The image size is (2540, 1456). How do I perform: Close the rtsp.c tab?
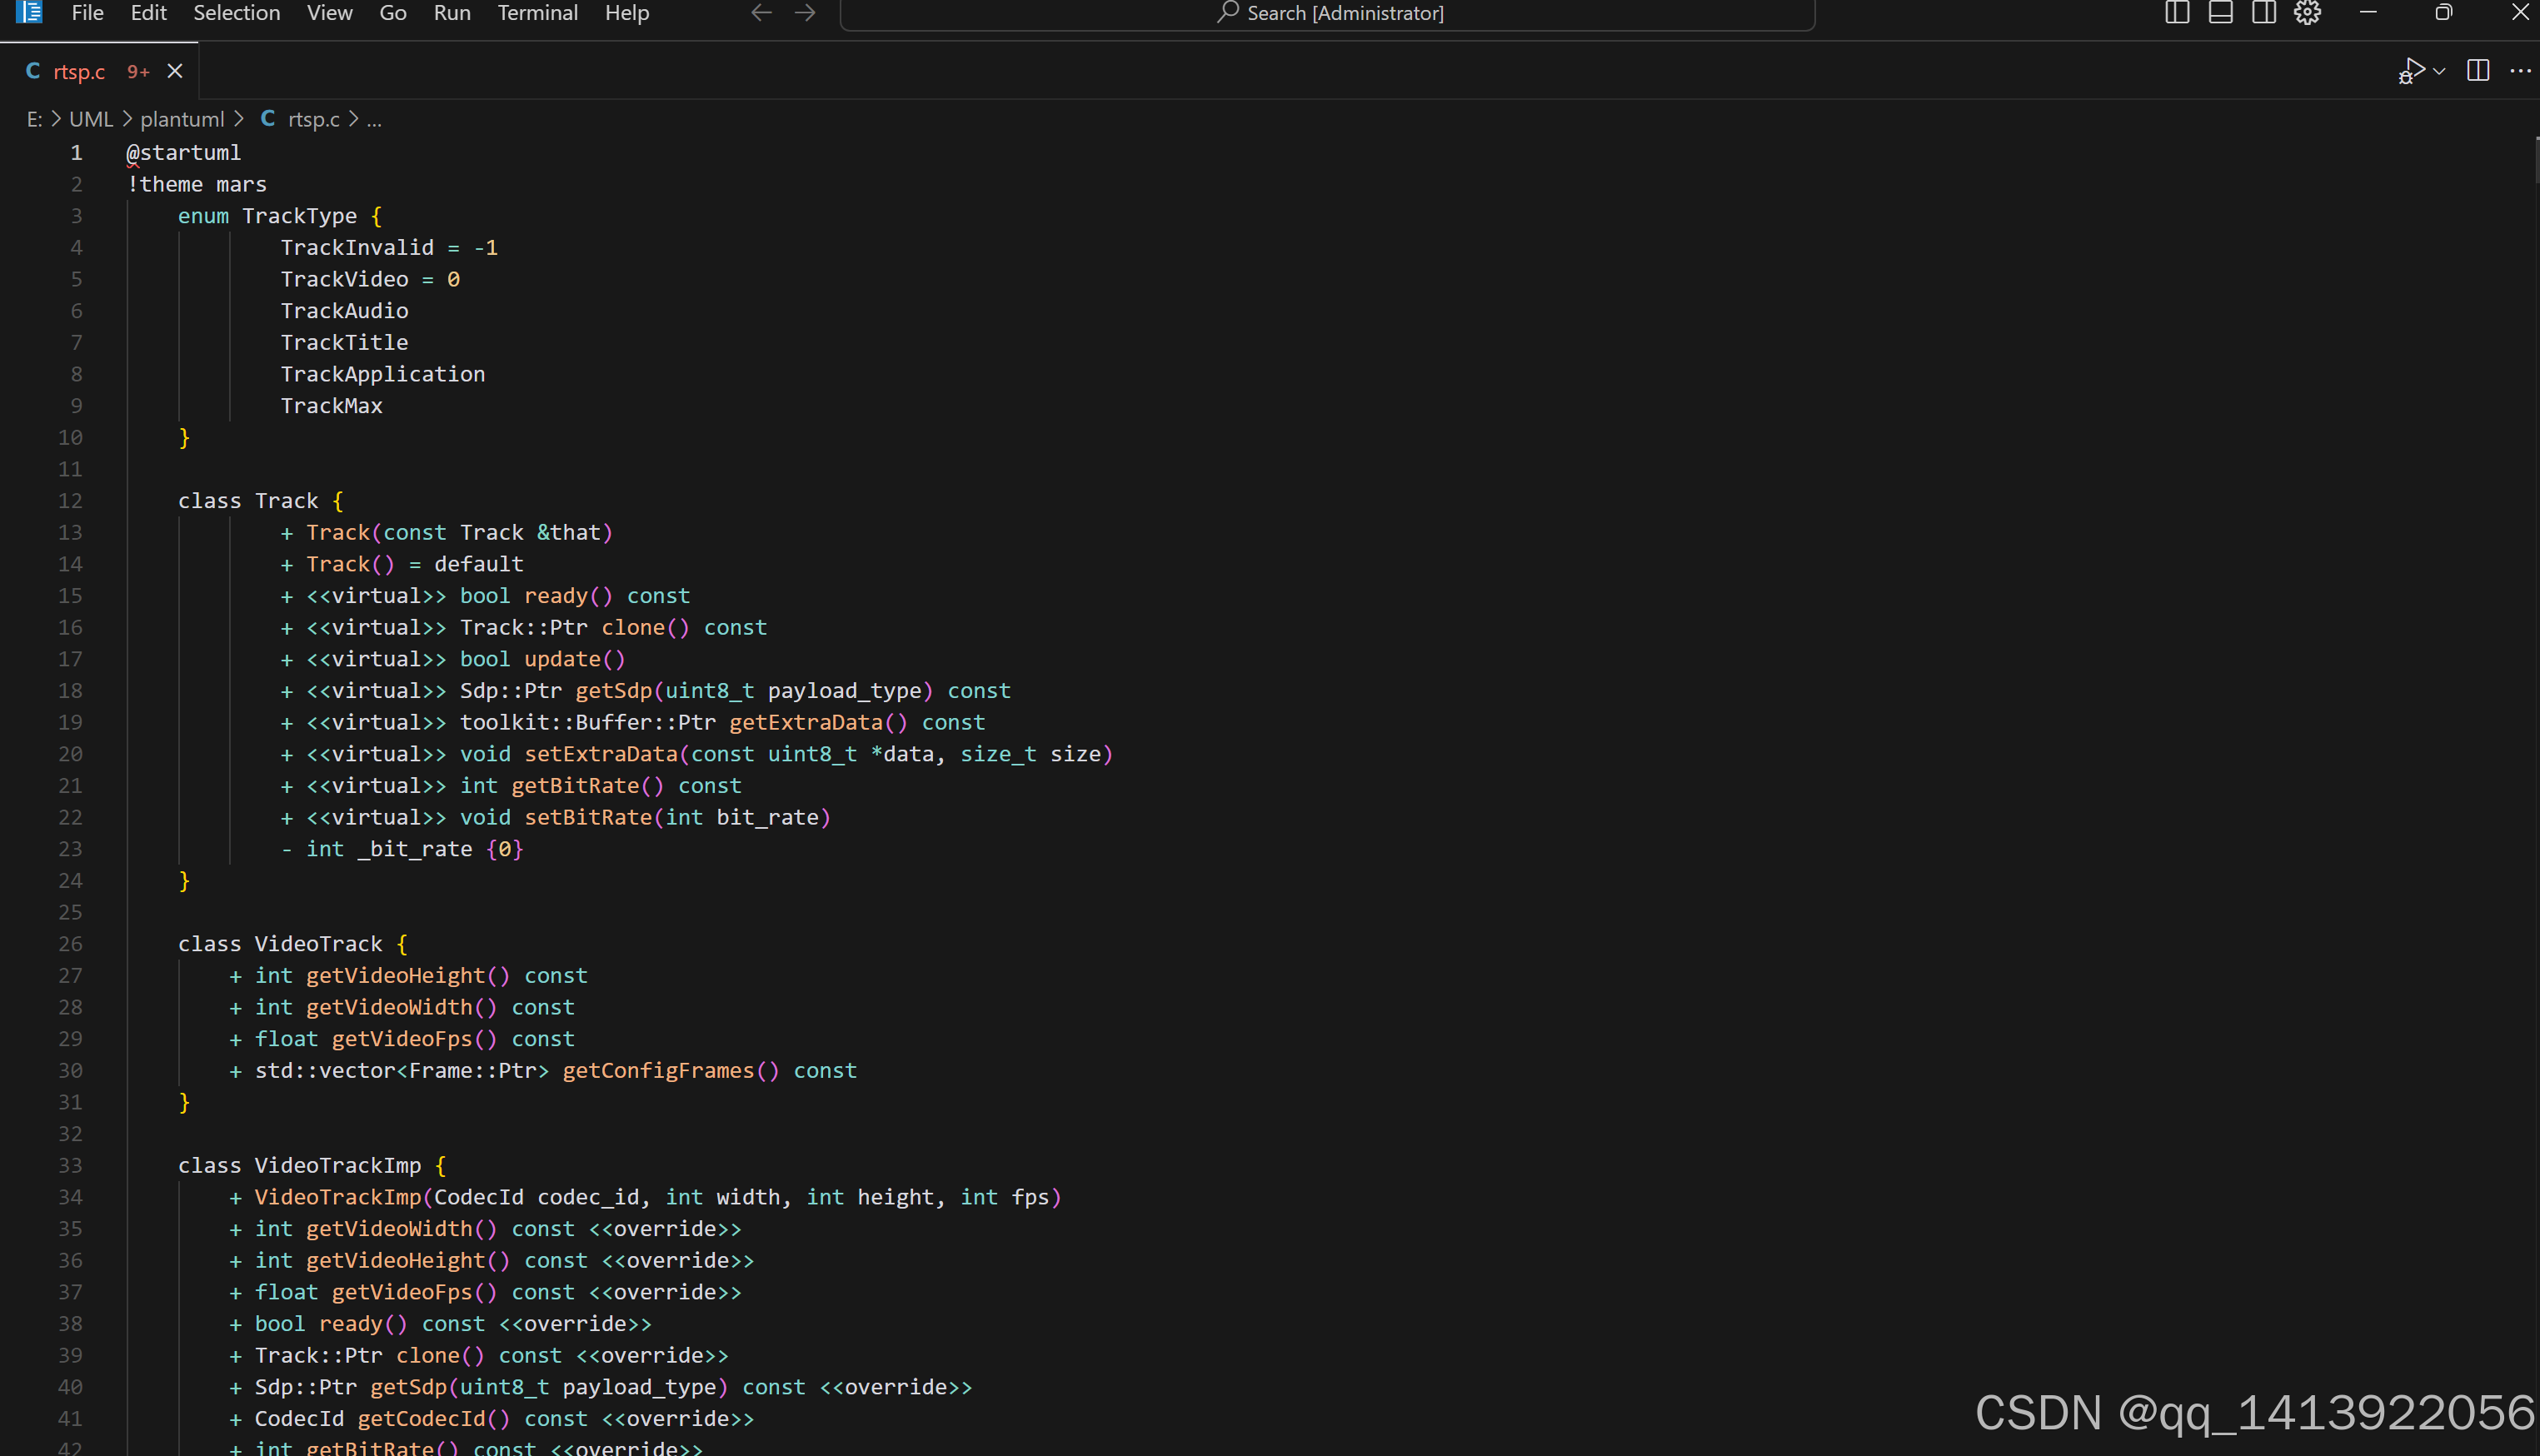175,71
